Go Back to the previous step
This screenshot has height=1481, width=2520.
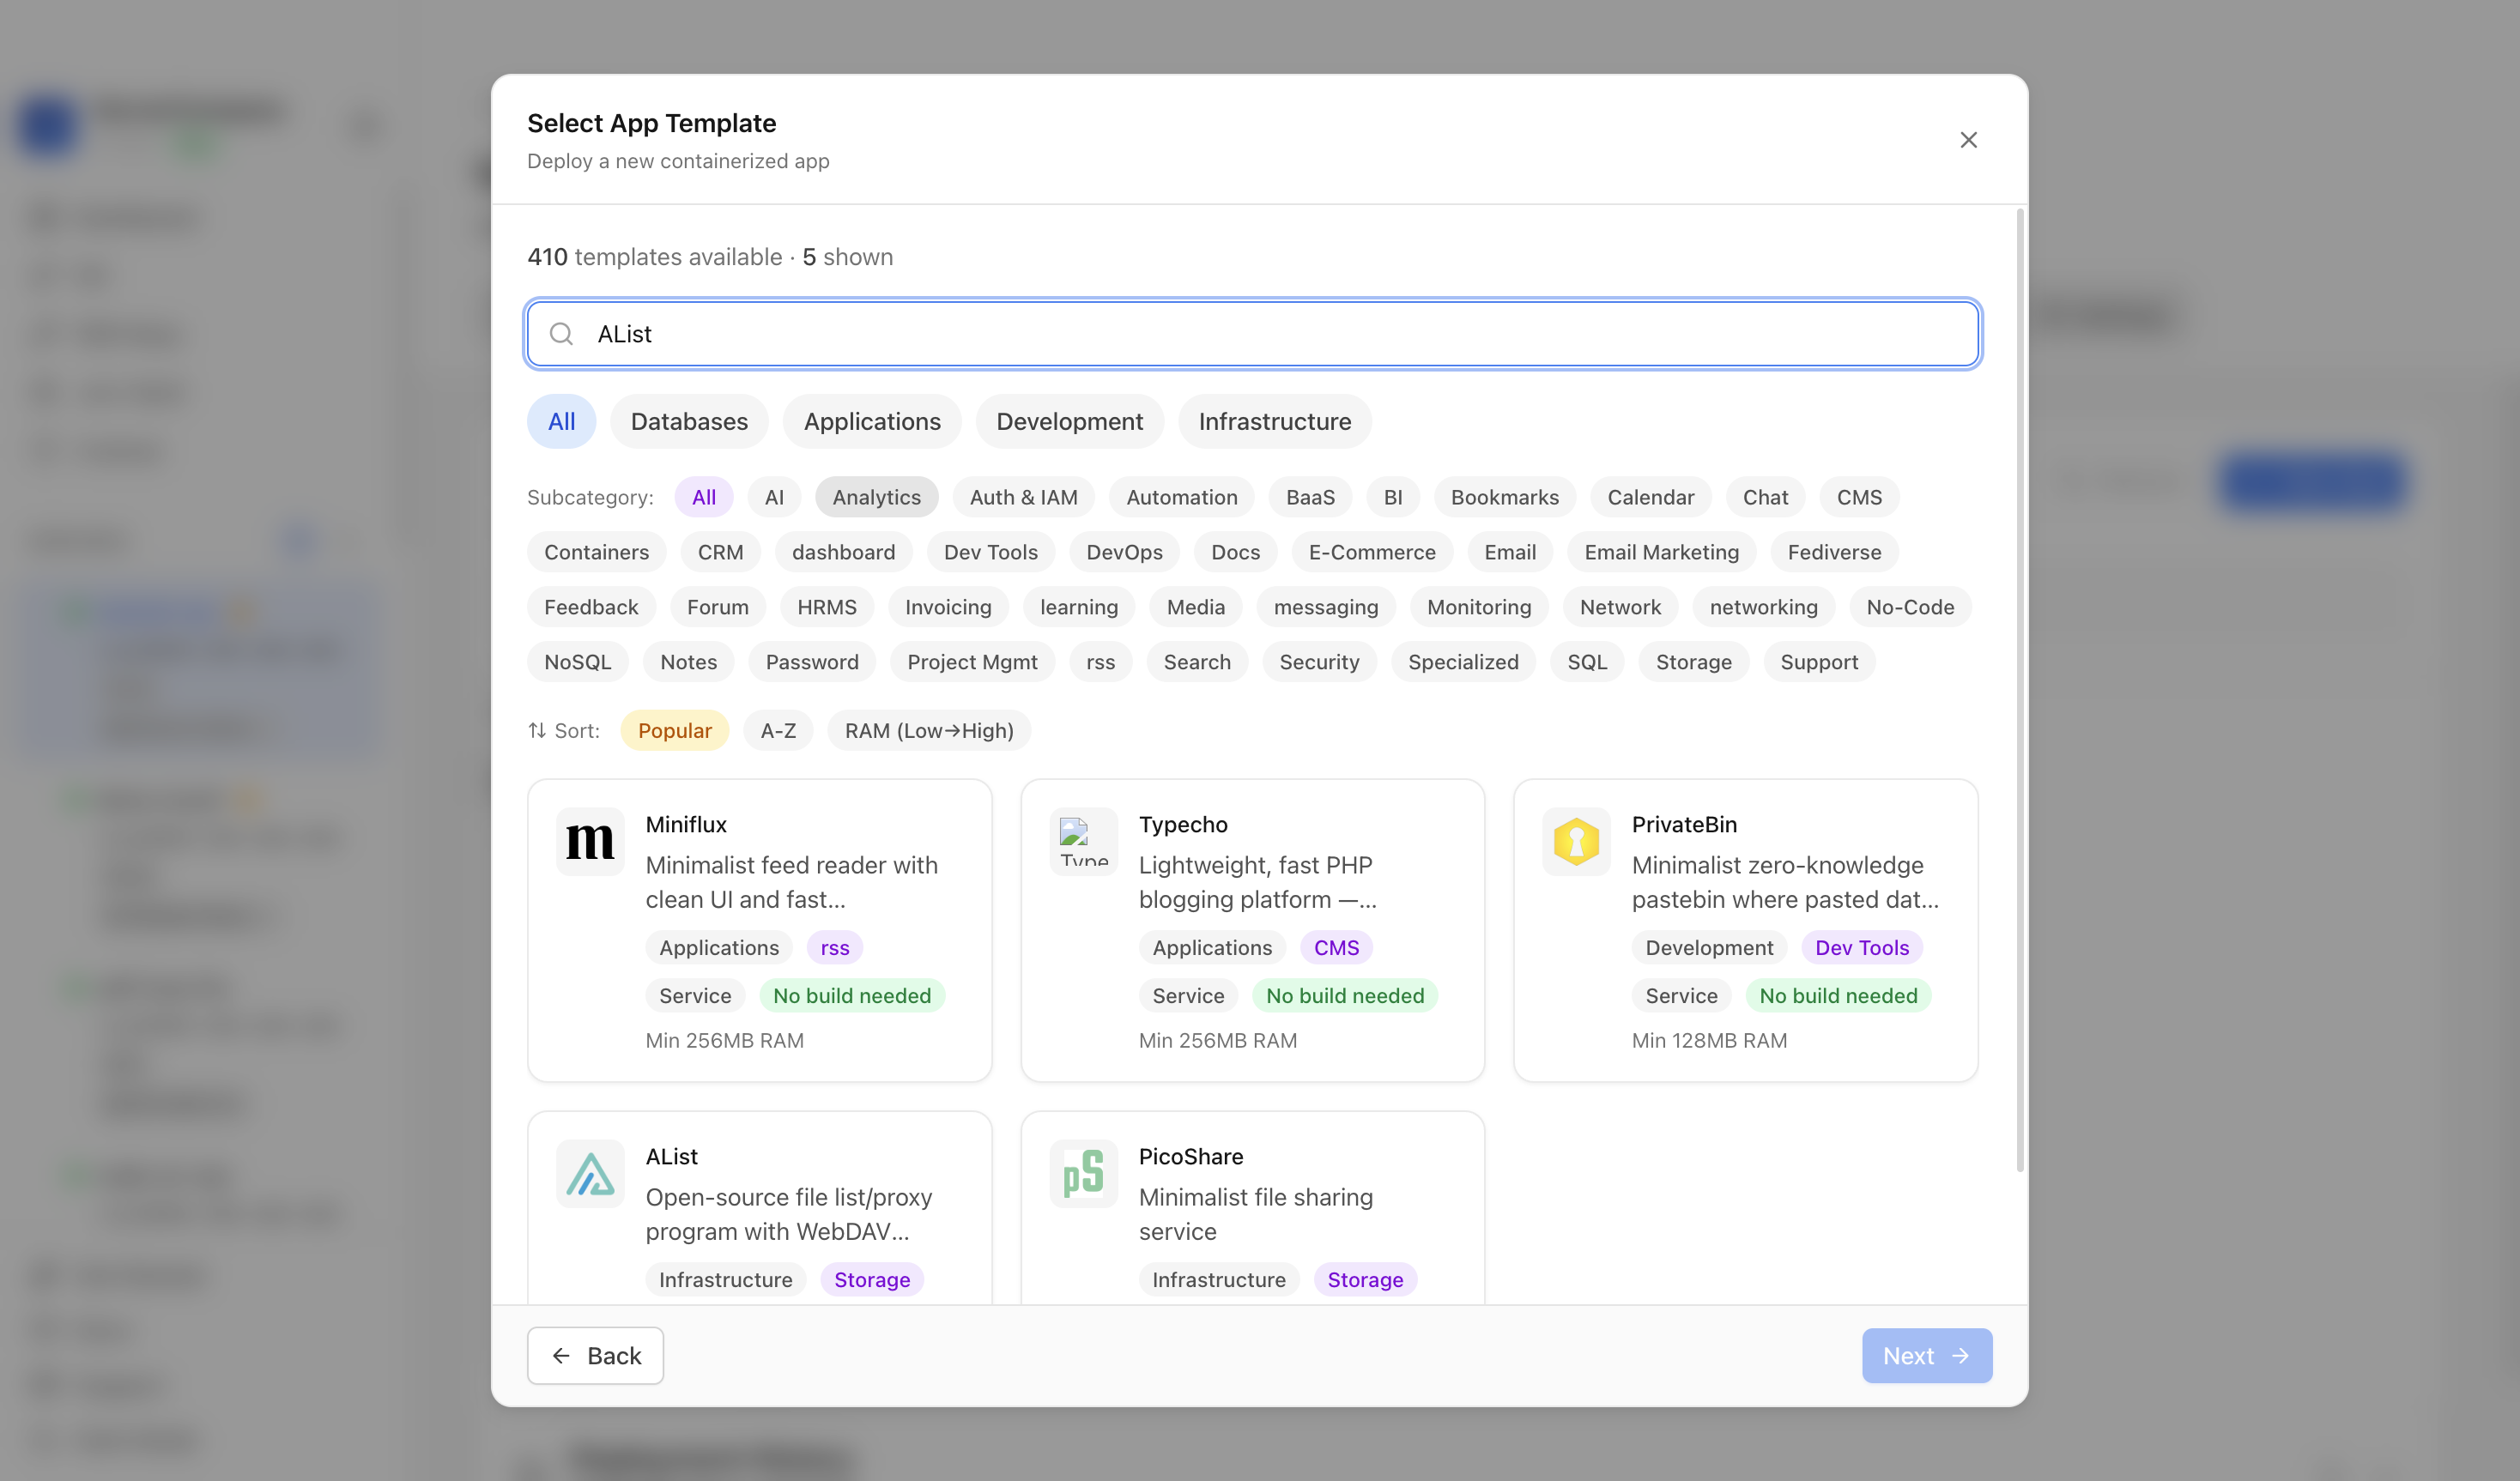click(x=596, y=1356)
